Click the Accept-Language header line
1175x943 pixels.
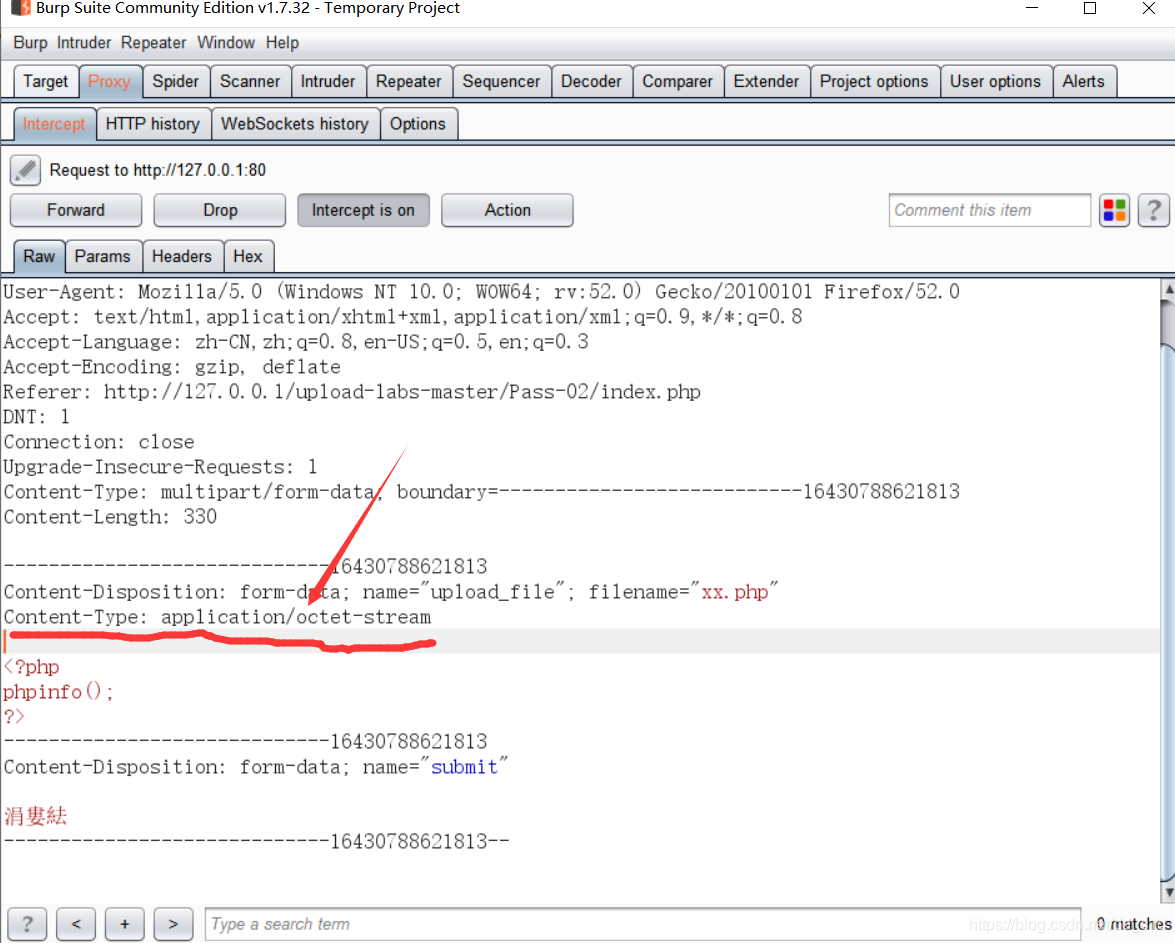(x=296, y=342)
